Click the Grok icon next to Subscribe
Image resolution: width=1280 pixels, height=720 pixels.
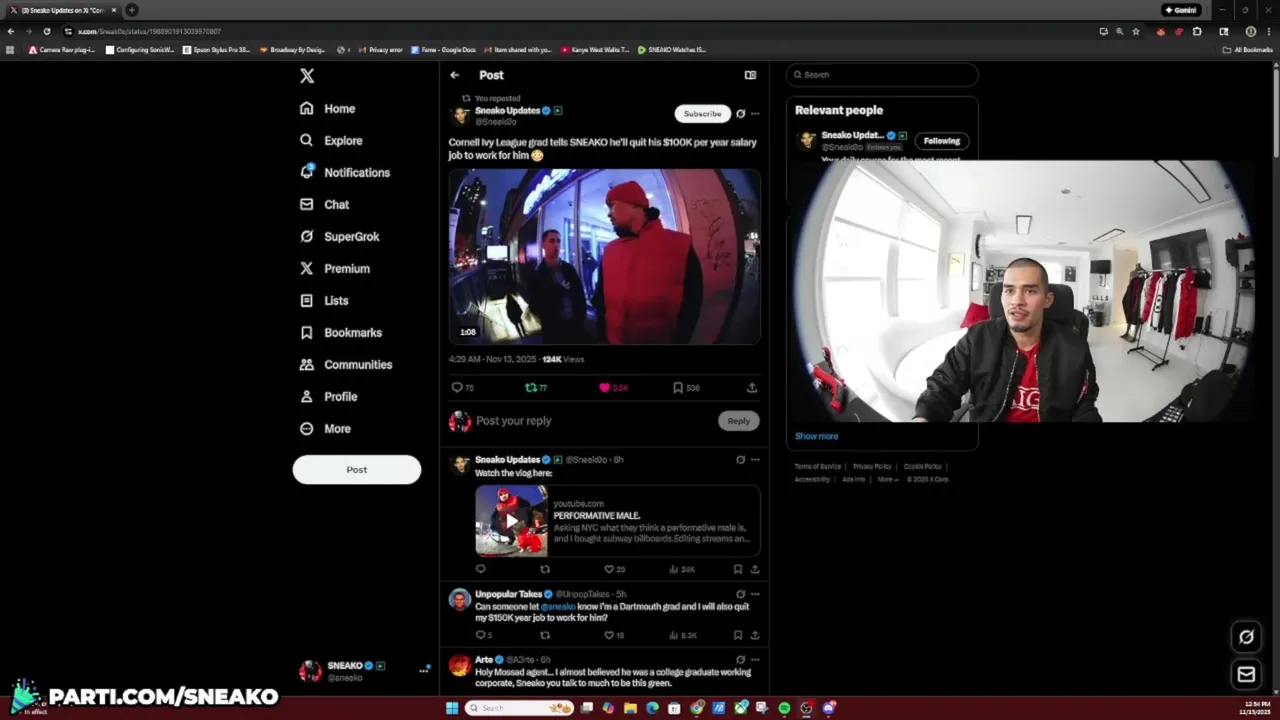pos(740,114)
